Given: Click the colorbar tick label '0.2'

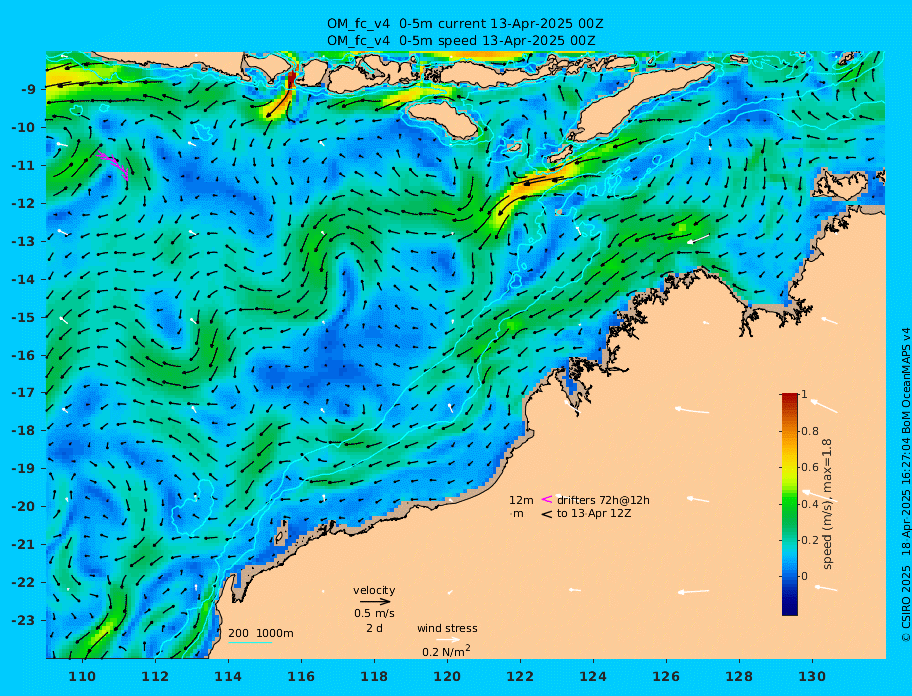Looking at the screenshot, I should coord(810,540).
